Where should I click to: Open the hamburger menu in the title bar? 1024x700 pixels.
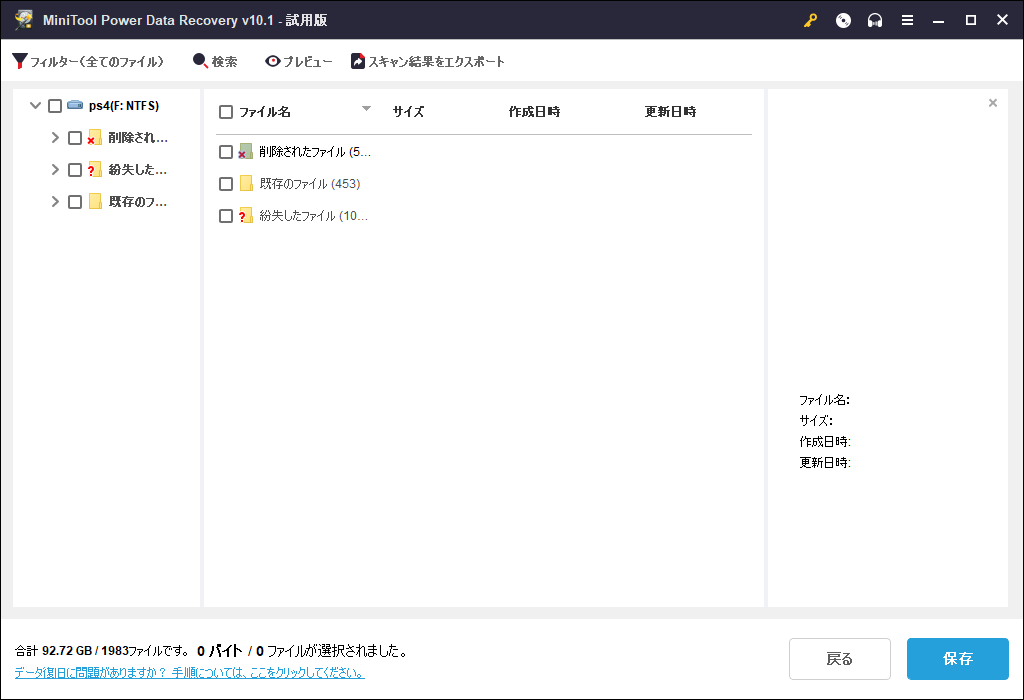pos(907,19)
